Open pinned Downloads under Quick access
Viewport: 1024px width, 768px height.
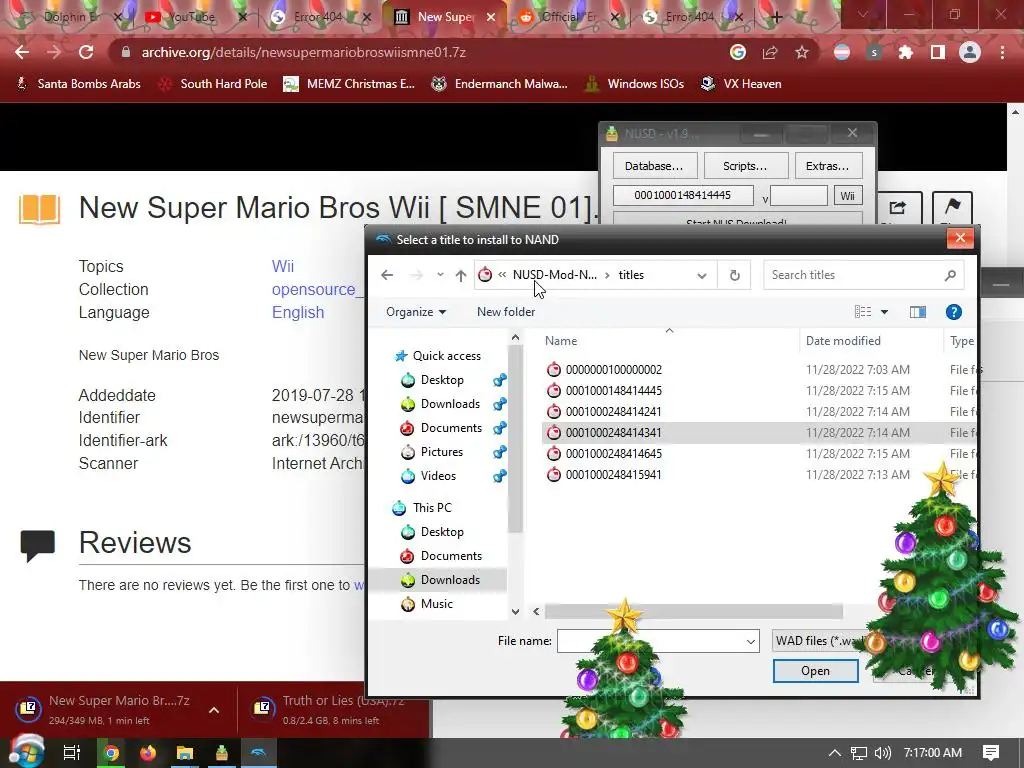coord(450,404)
